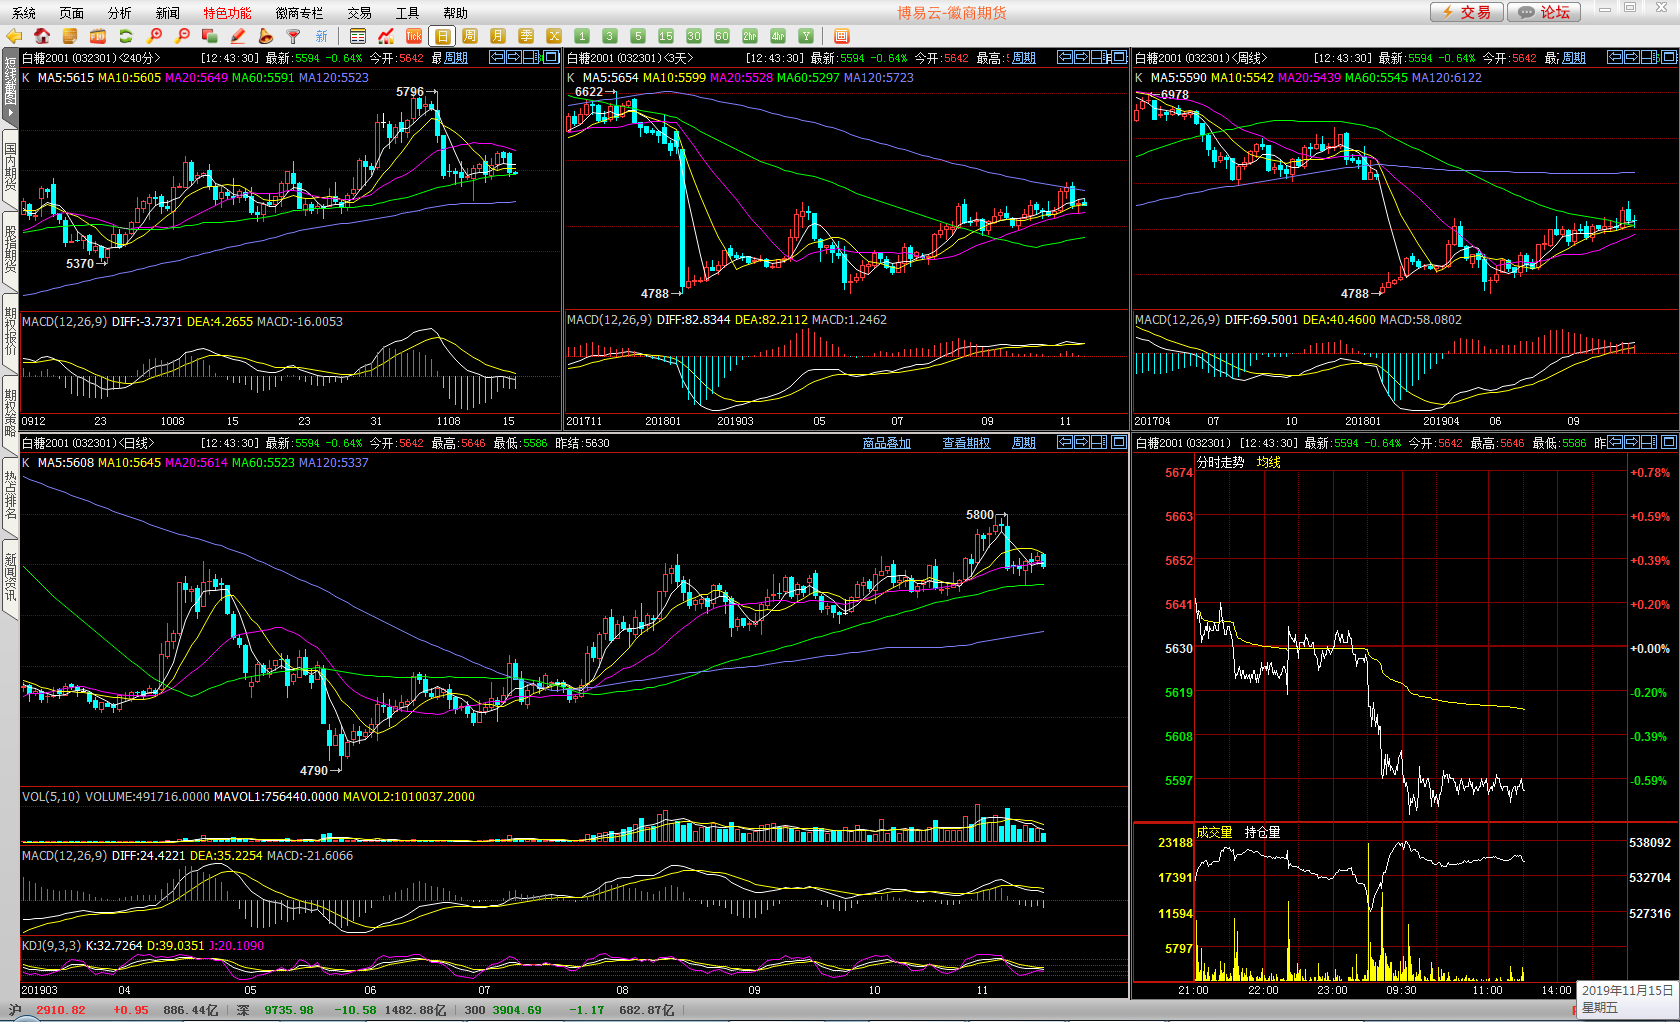Viewport: 1680px width, 1022px height.
Task: Click the red pencil drawing tool icon
Action: [238, 36]
